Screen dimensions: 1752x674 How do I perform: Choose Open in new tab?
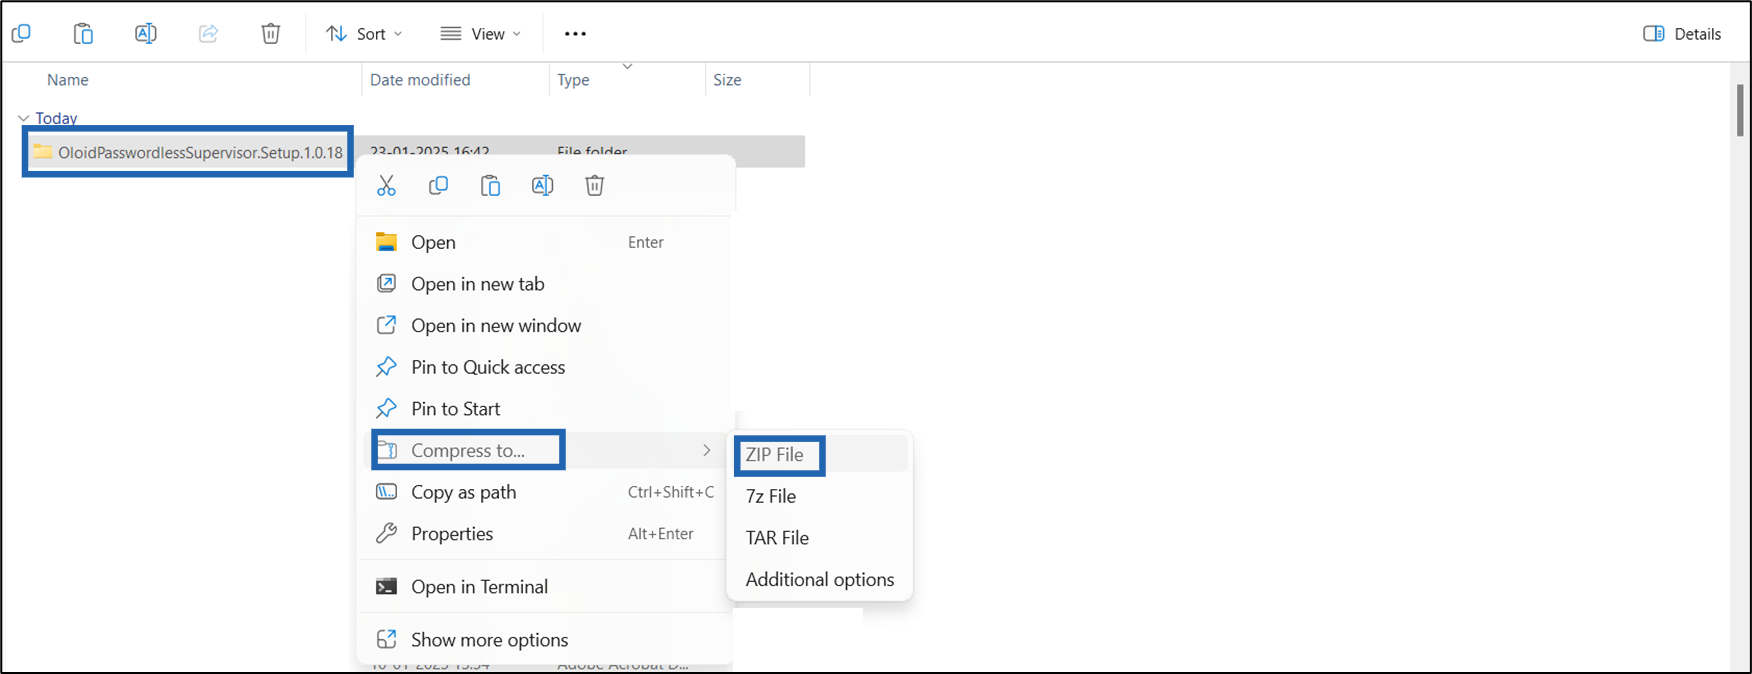(545, 284)
